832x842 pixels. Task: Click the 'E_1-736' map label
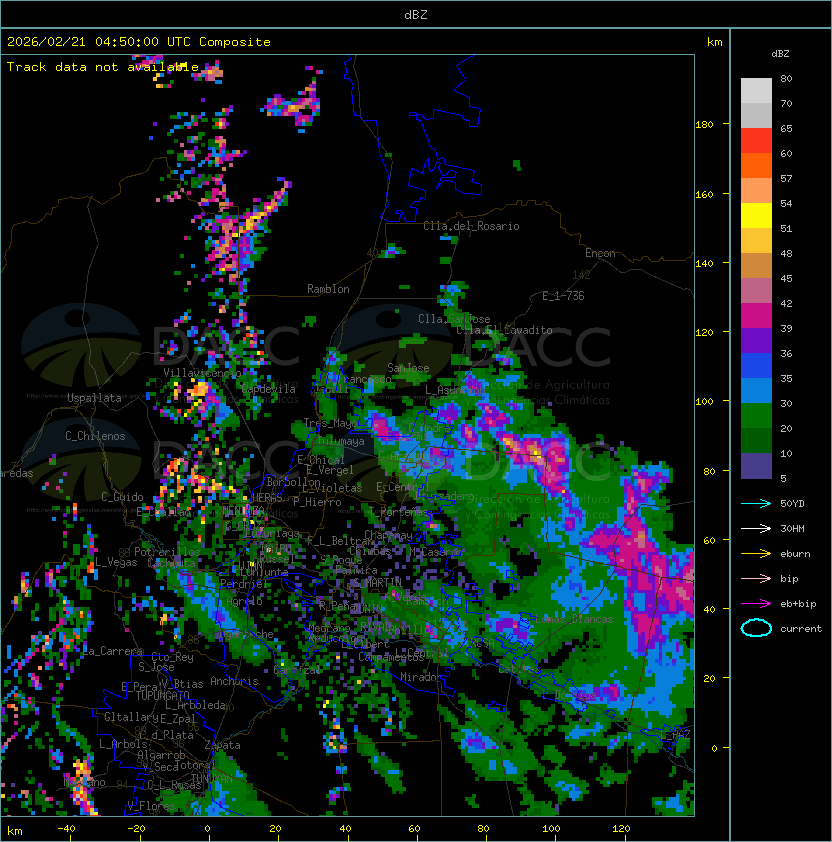(563, 296)
